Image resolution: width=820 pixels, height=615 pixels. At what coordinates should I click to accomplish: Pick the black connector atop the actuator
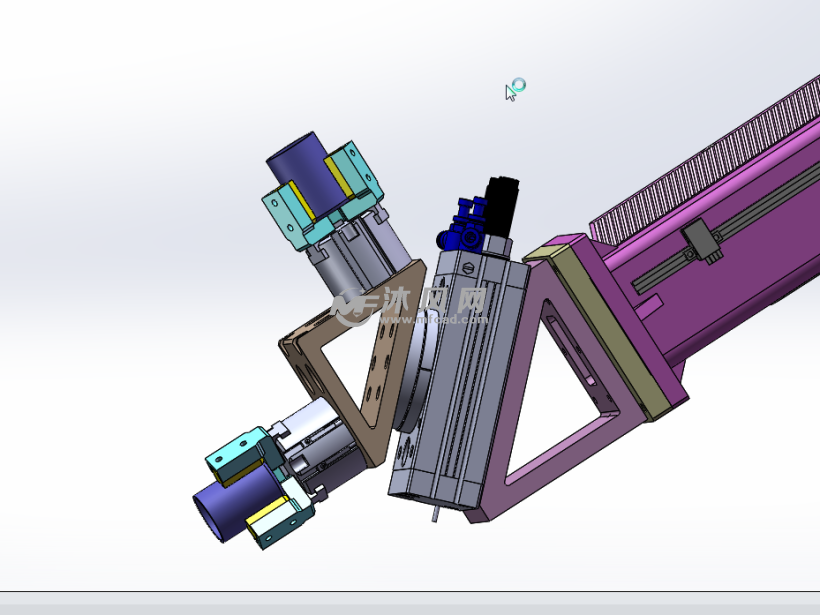(500, 205)
